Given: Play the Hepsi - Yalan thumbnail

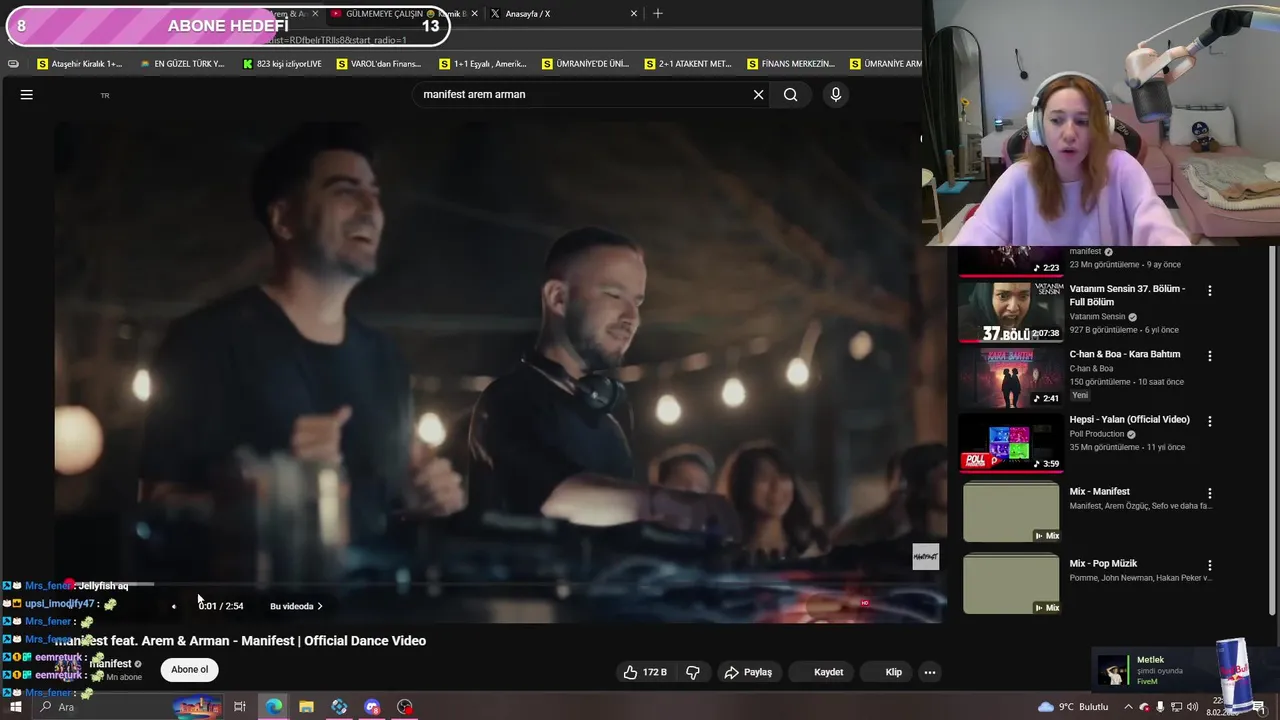Looking at the screenshot, I should 1011,442.
